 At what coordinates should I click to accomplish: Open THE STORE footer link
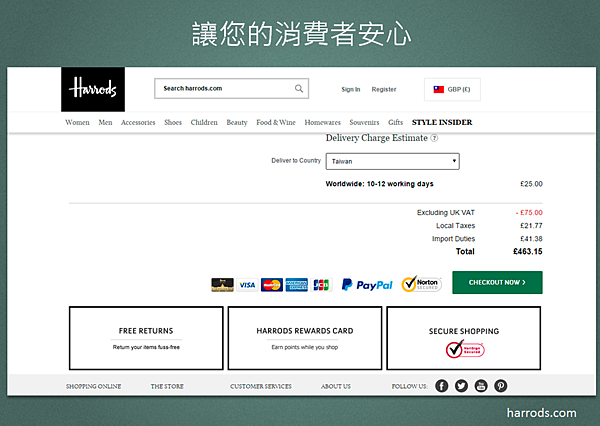[167, 387]
